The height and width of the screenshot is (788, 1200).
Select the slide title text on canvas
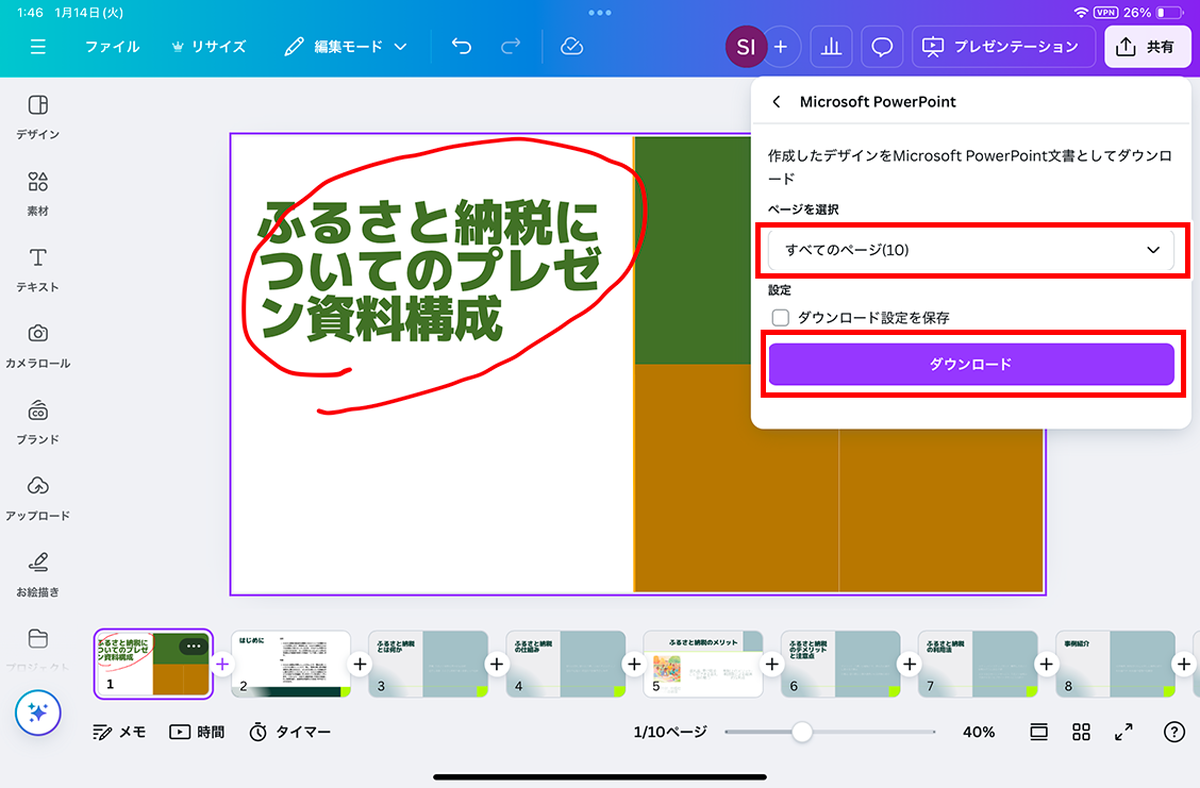click(432, 270)
